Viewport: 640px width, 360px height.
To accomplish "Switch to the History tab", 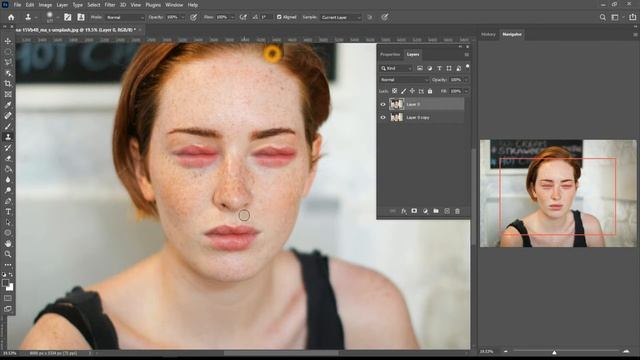I will (488, 34).
